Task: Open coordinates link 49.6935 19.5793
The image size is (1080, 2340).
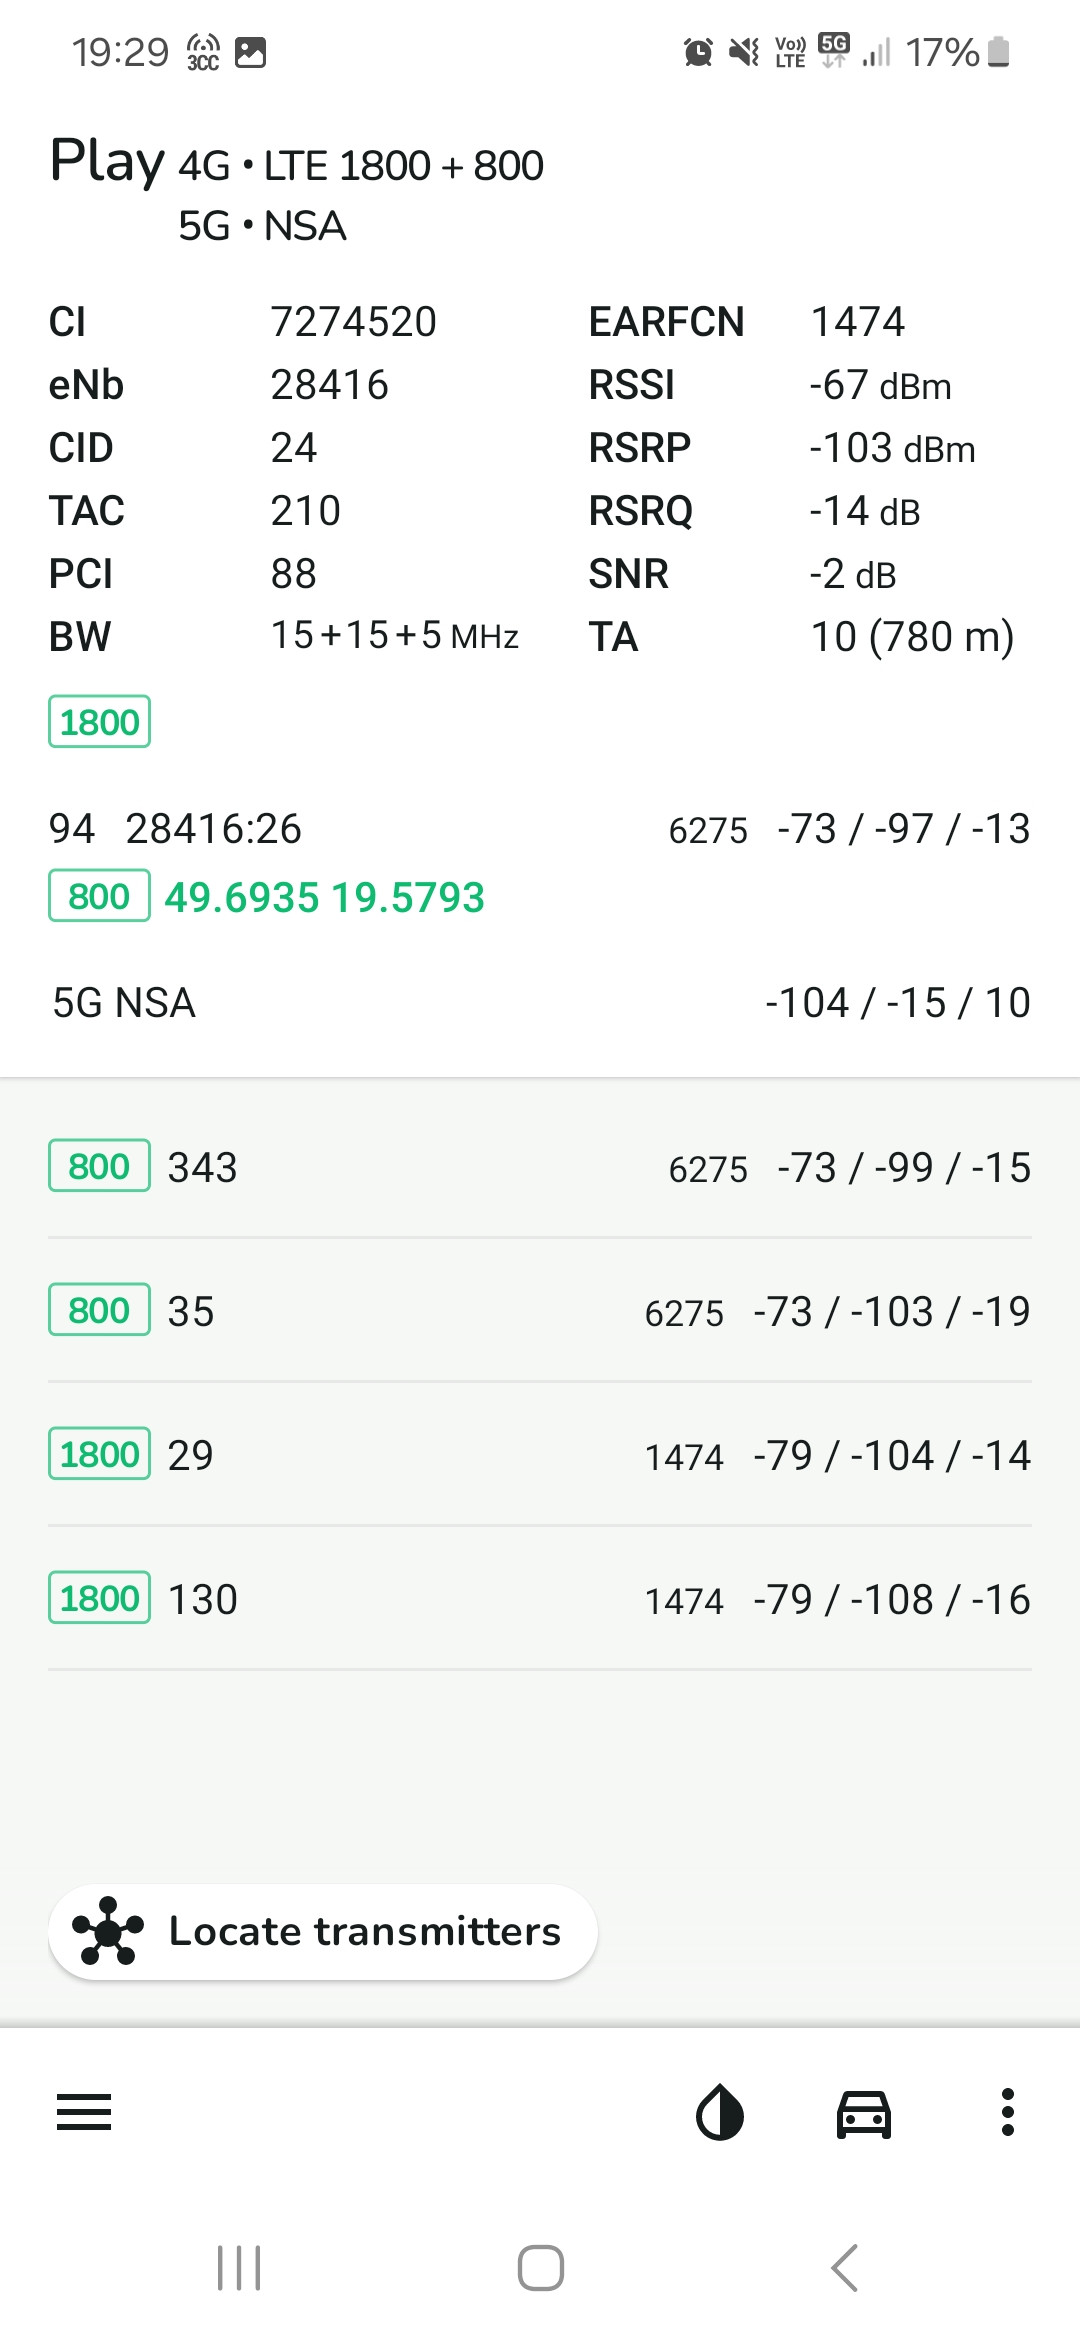Action: (x=324, y=897)
